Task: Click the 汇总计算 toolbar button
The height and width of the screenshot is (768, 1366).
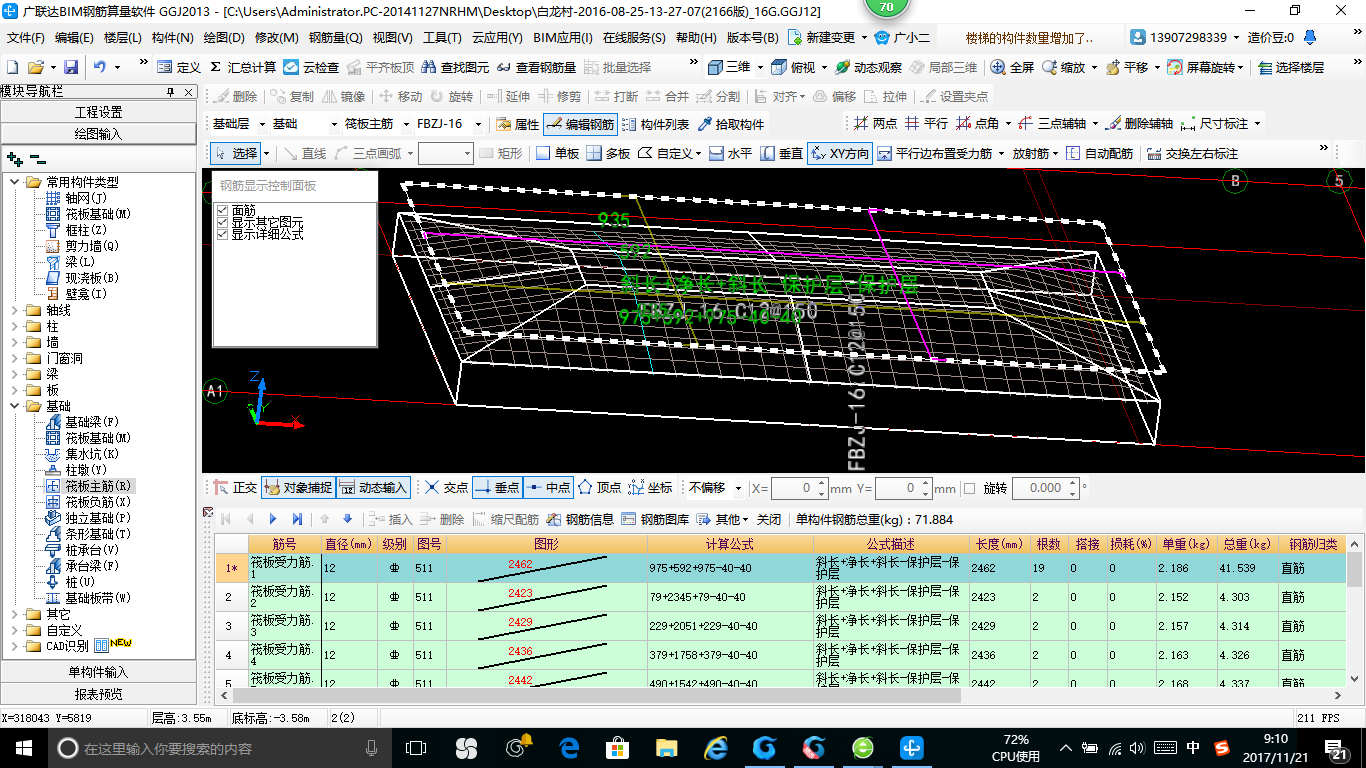Action: point(243,67)
